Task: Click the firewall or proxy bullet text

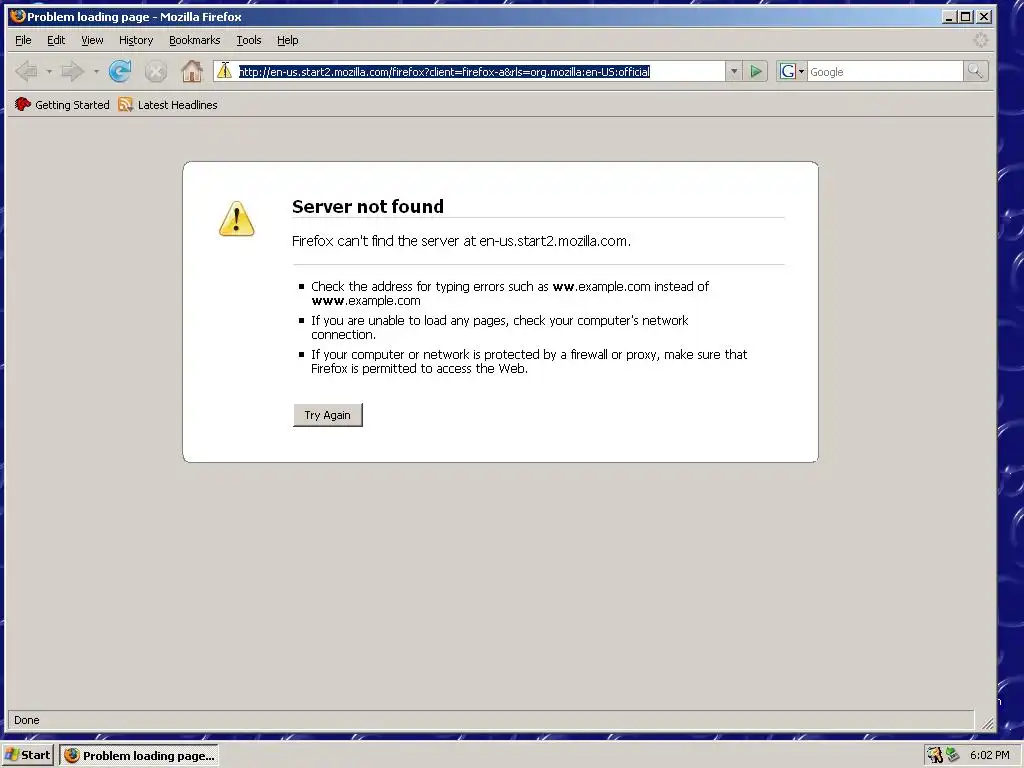Action: pyautogui.click(x=529, y=361)
